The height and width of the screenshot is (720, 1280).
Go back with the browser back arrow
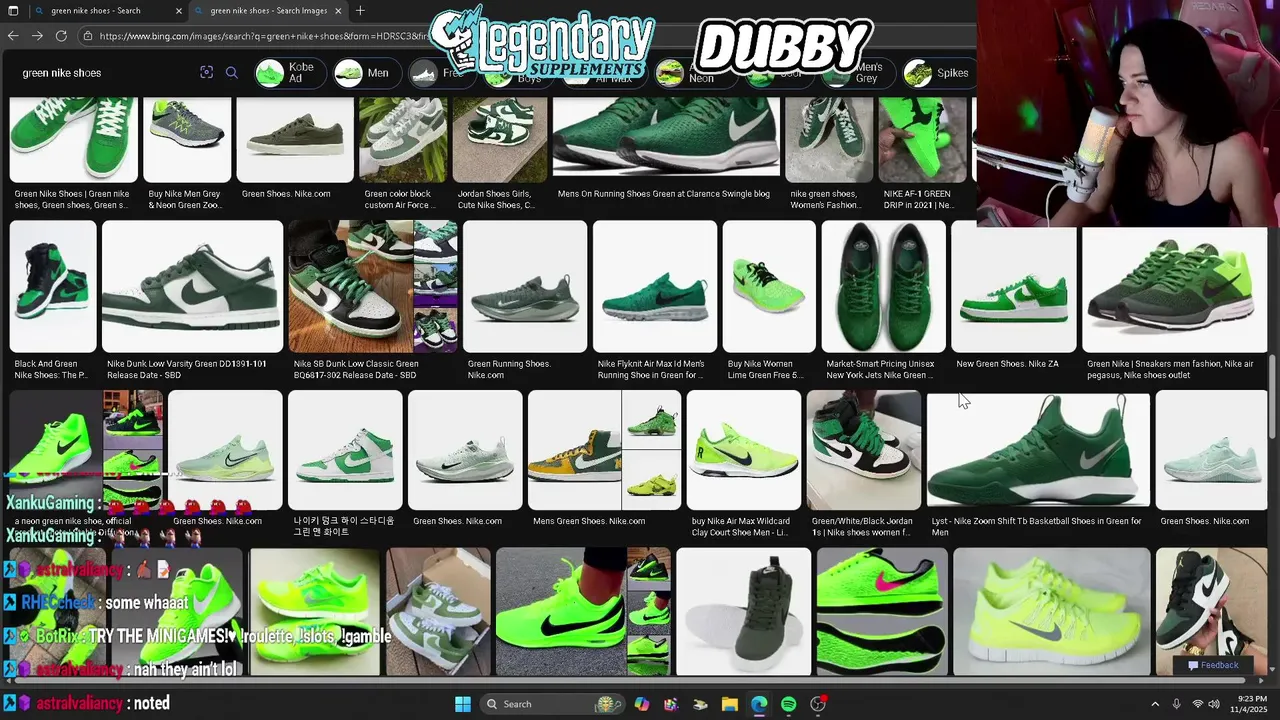tap(13, 36)
